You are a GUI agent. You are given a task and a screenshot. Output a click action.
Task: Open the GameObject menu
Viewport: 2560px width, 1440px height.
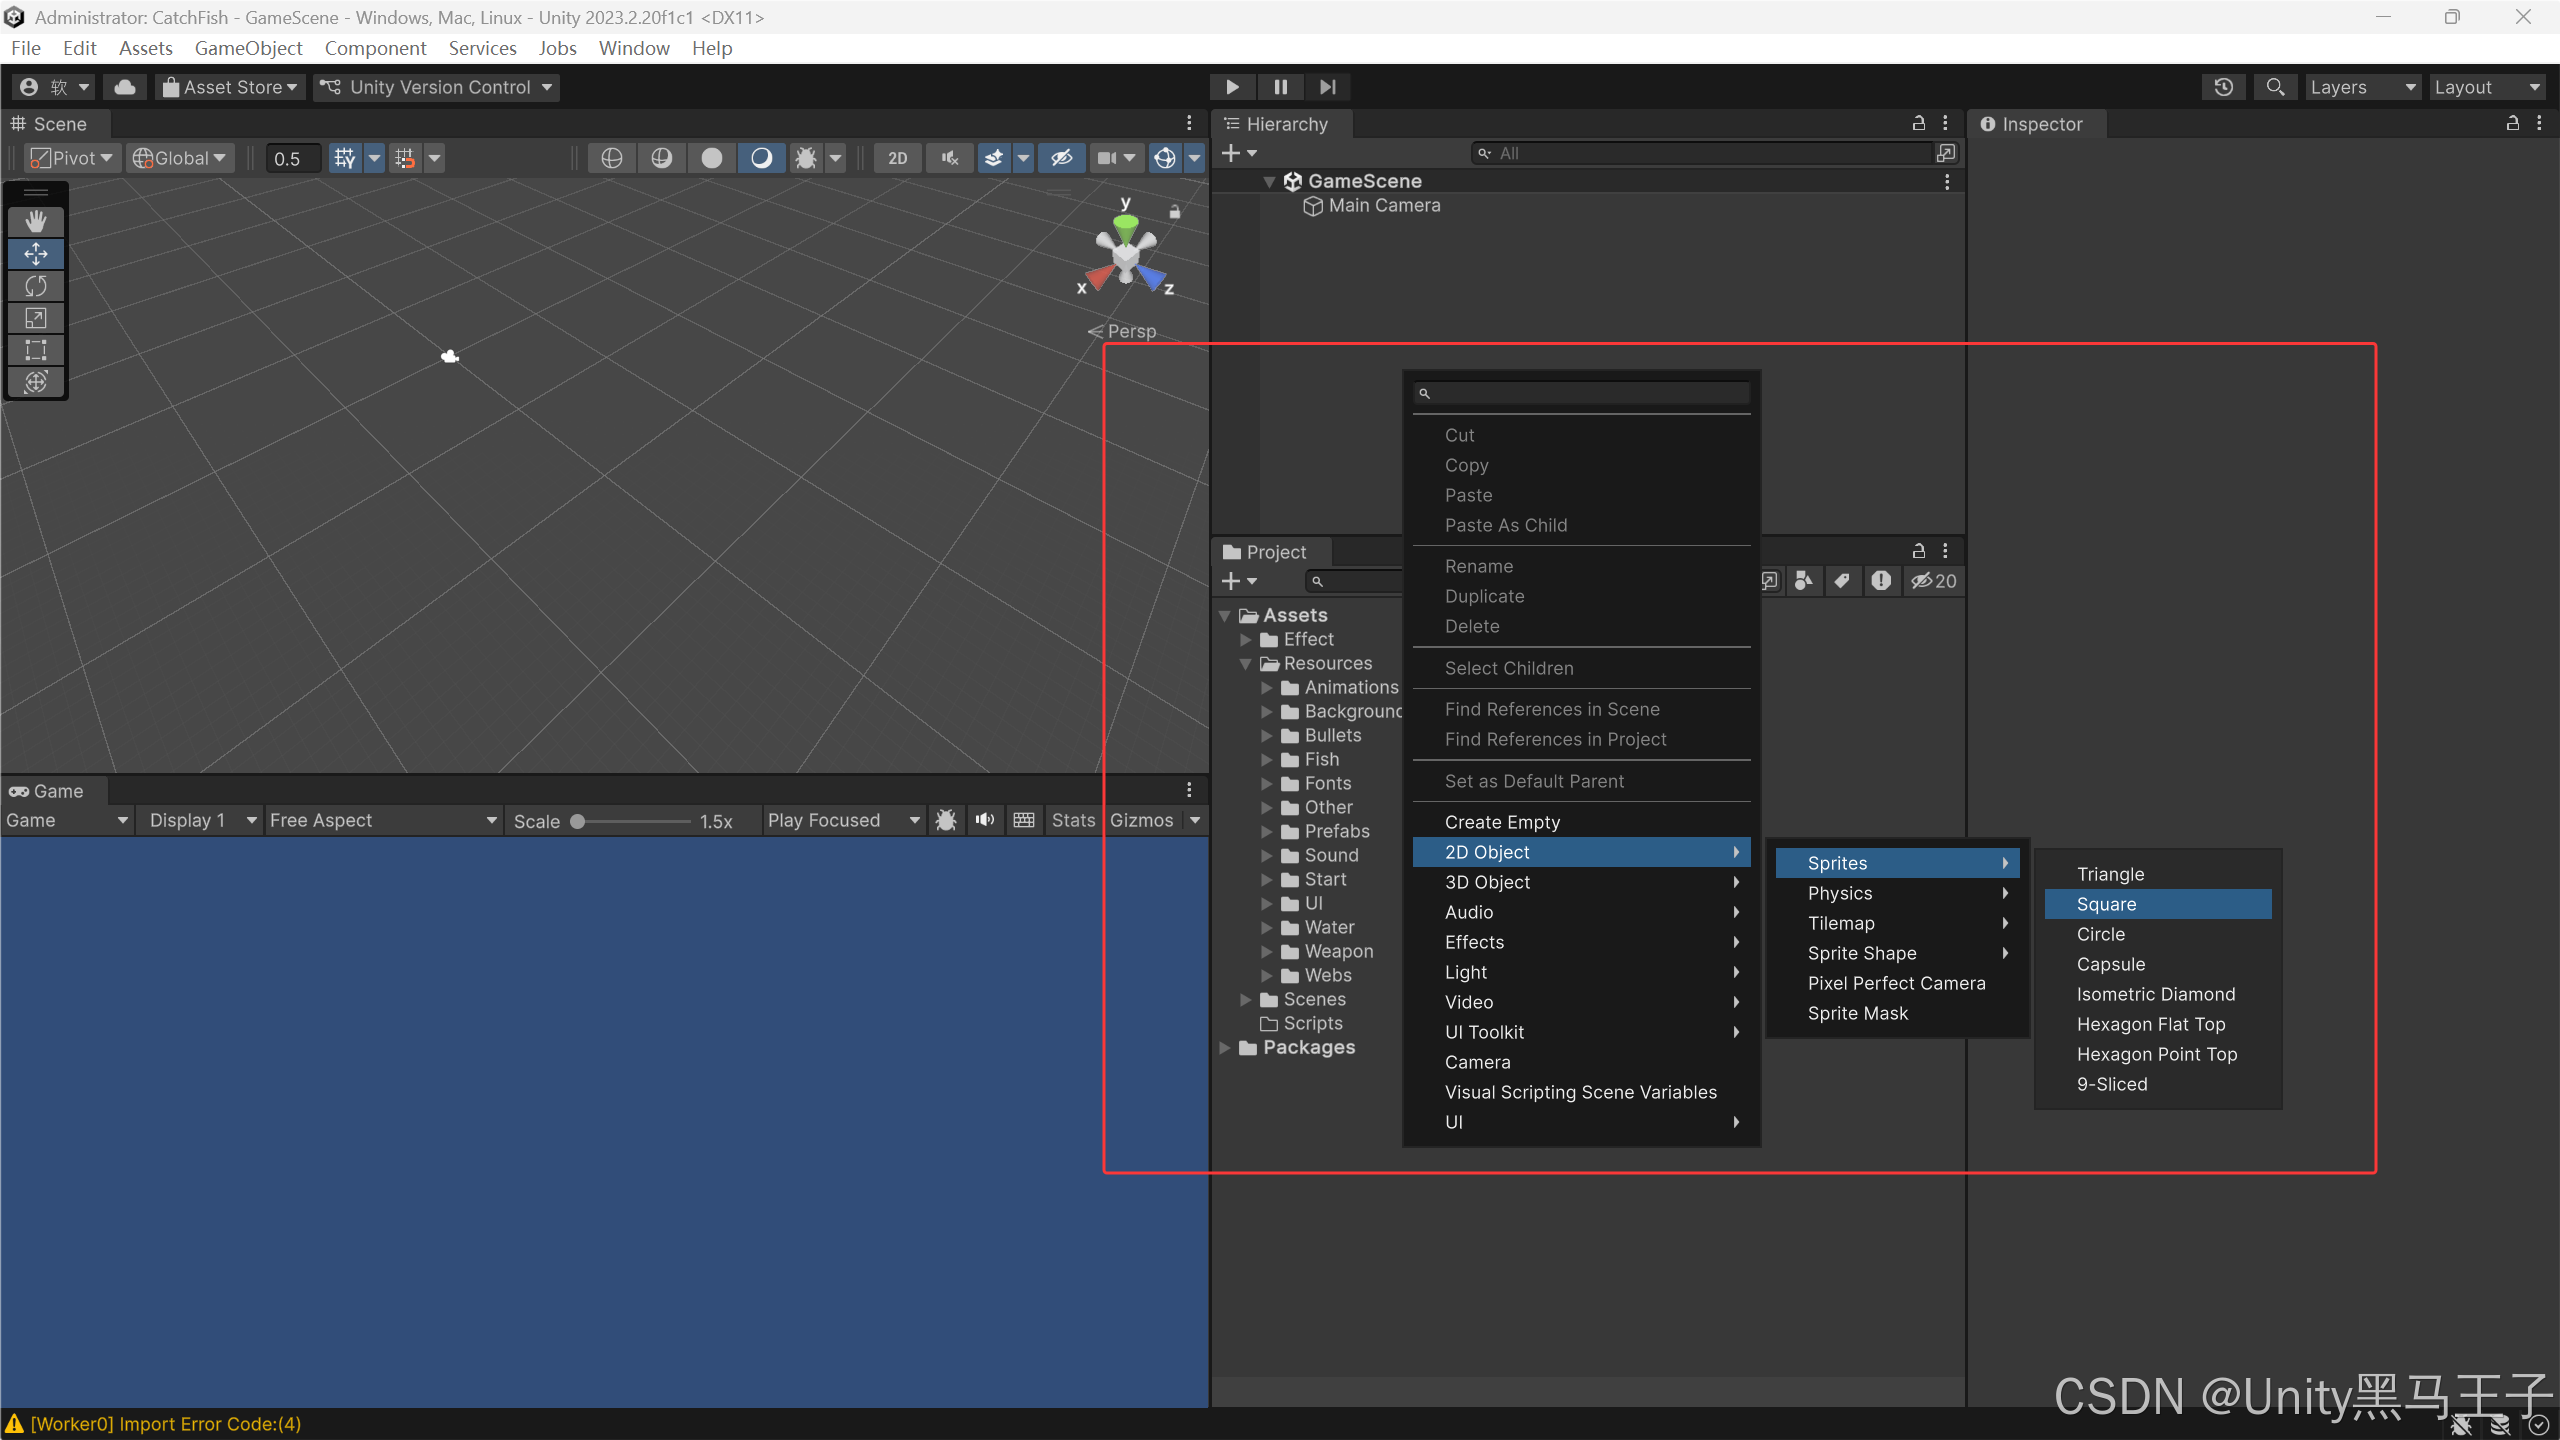tap(248, 48)
